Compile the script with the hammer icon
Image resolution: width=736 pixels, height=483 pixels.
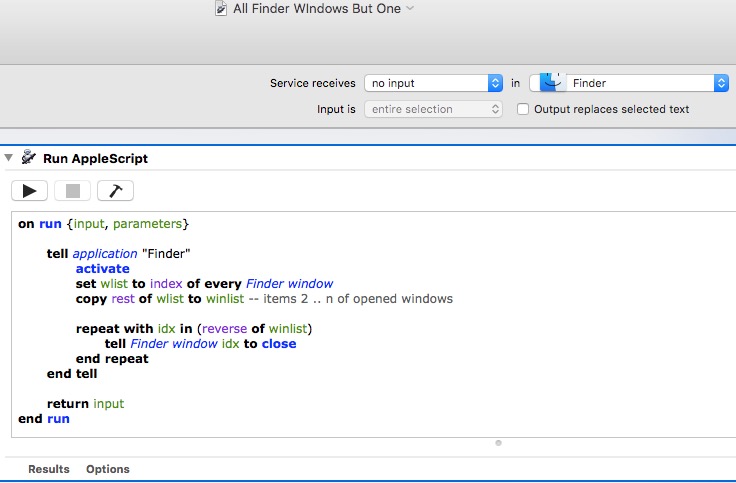(x=115, y=191)
